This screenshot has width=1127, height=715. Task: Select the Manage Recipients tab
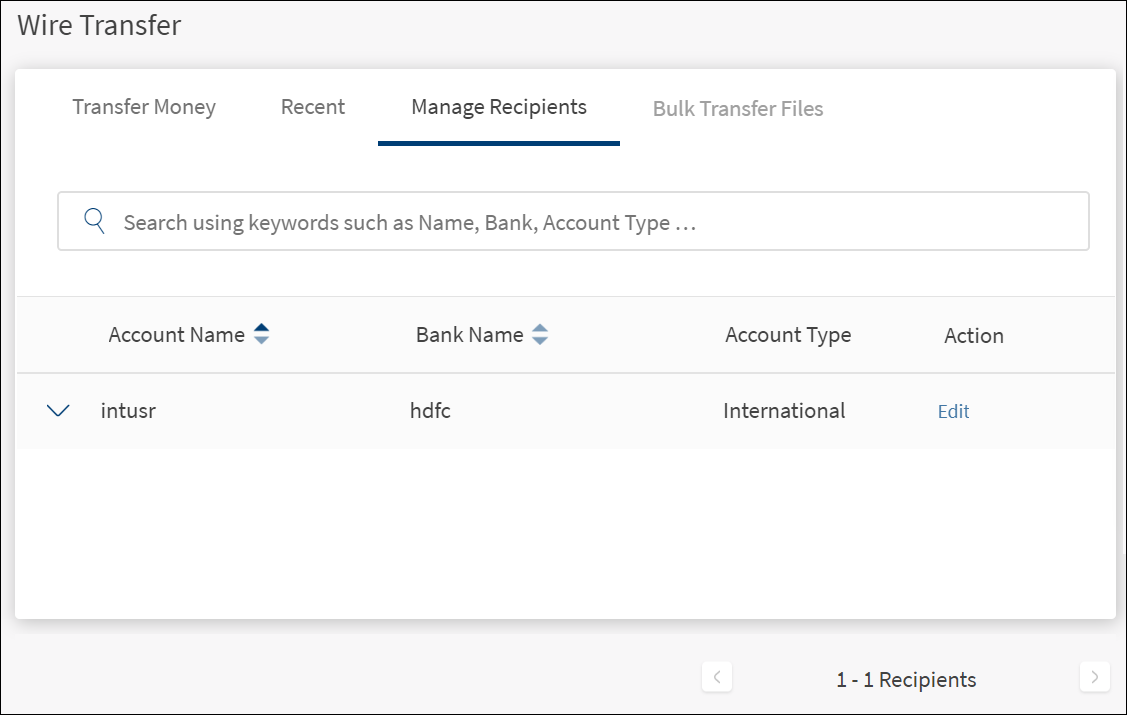pos(499,107)
